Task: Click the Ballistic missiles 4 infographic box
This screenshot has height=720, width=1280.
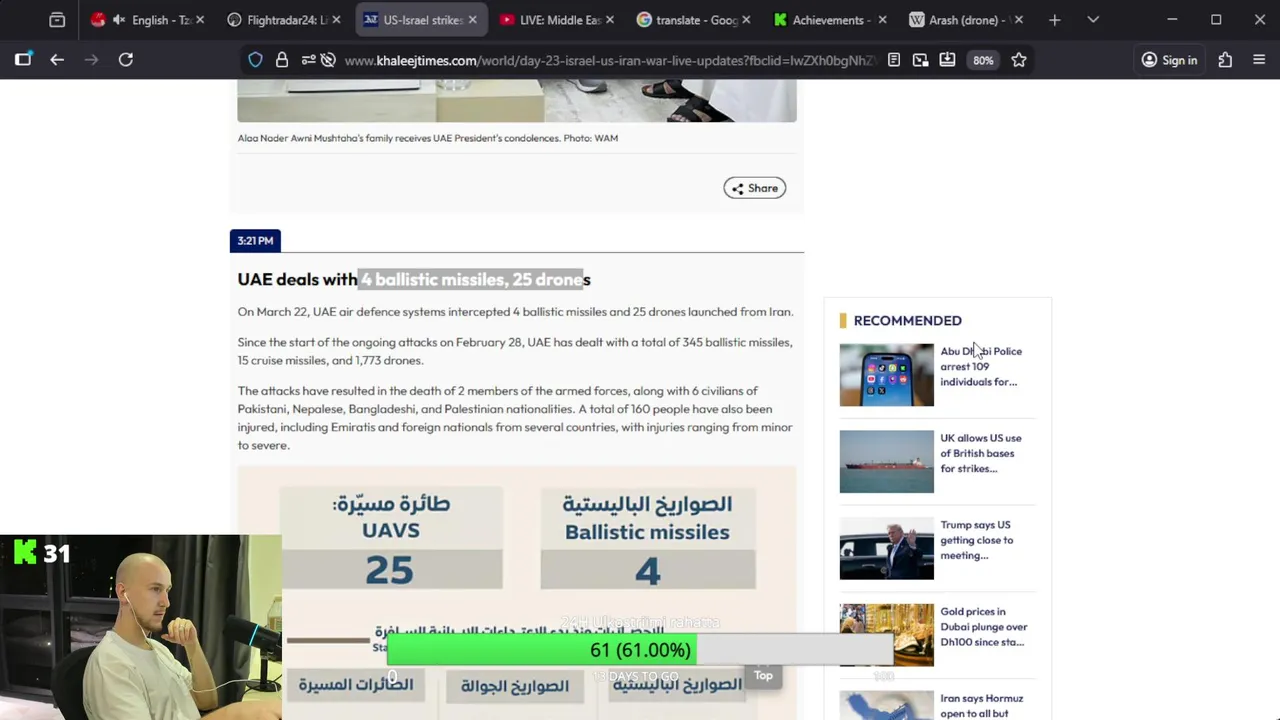Action: click(648, 538)
